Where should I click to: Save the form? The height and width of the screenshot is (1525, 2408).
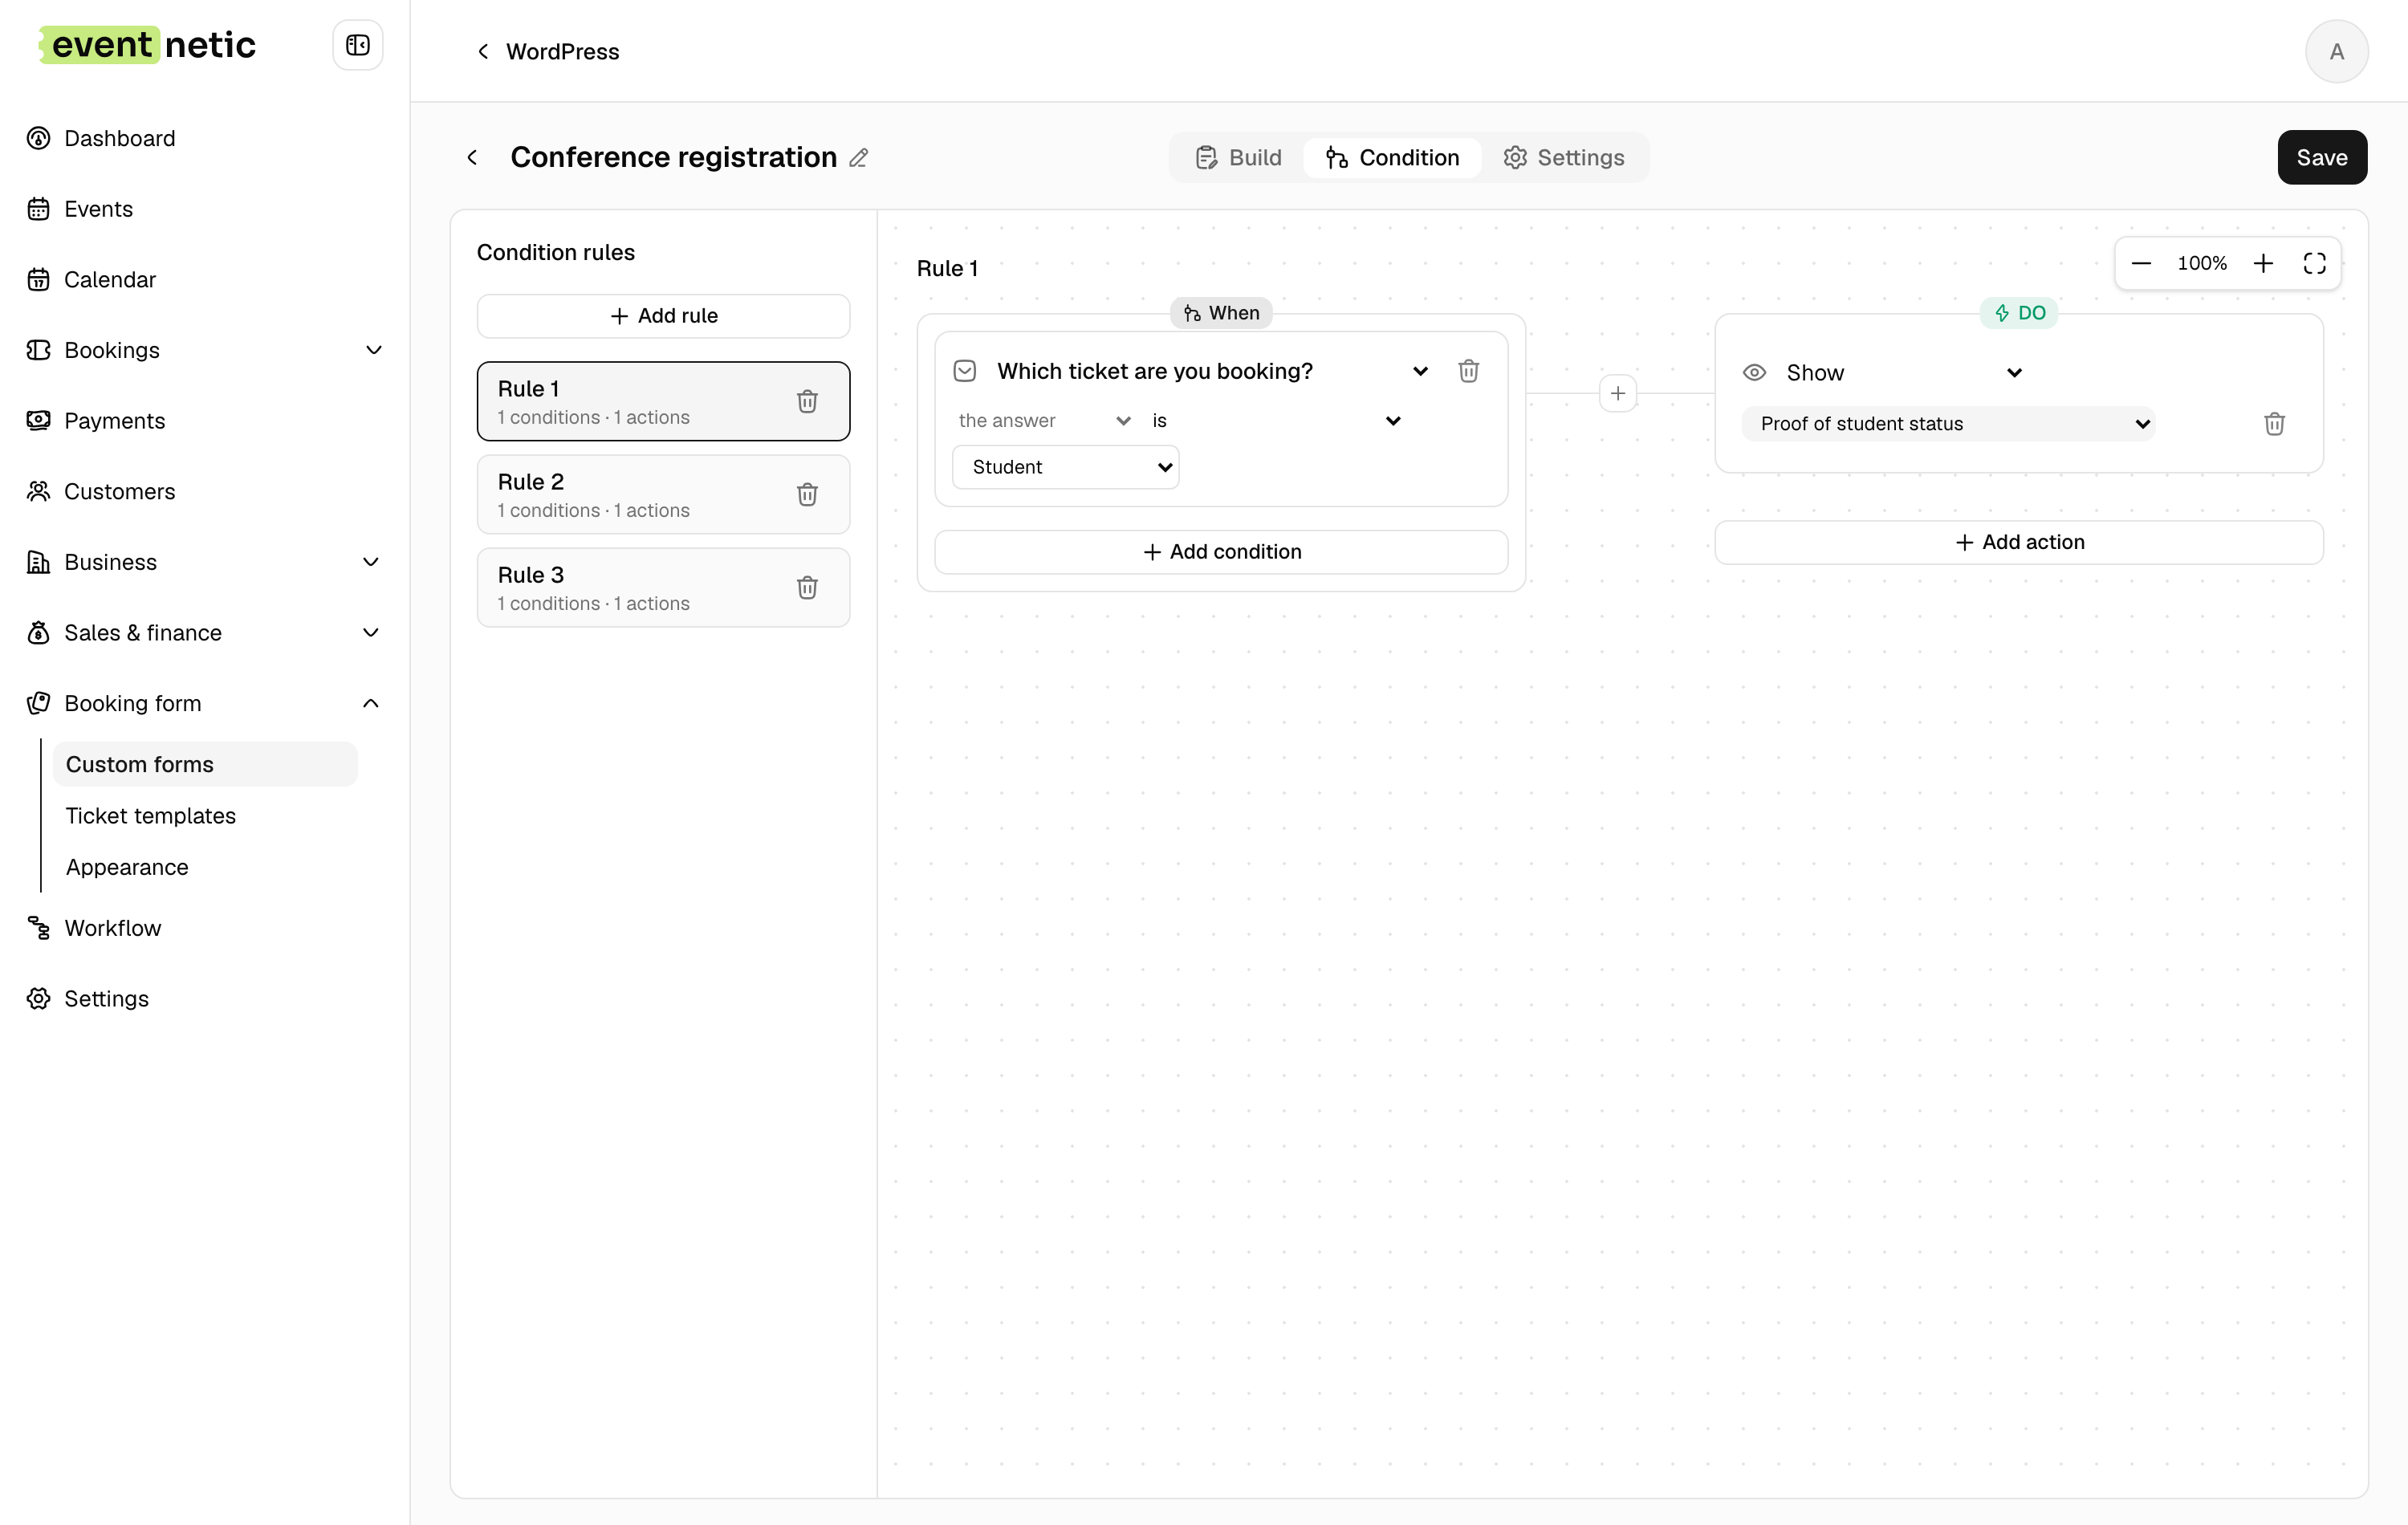click(x=2322, y=158)
